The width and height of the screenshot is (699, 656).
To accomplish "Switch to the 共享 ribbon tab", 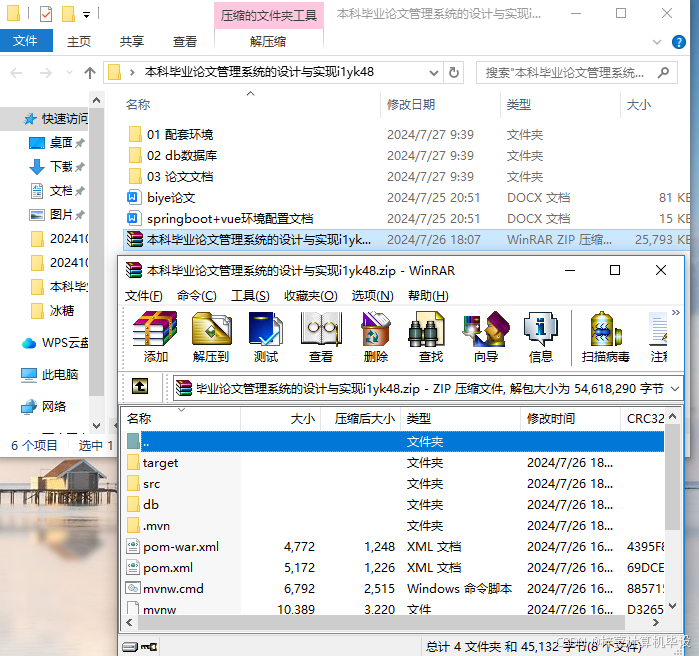I will tap(132, 42).
